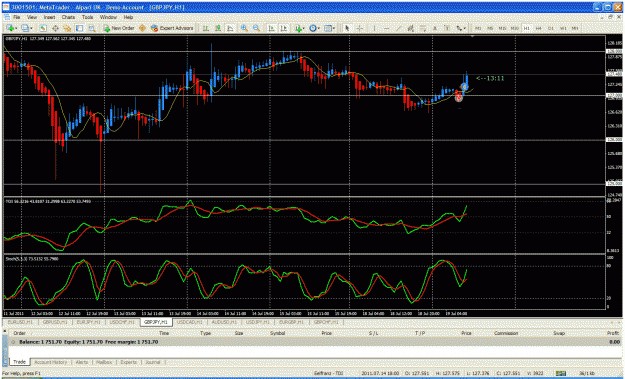Screen dimensions: 625x379
Task: Open the Arrows objects dropdown
Action: 461,28
